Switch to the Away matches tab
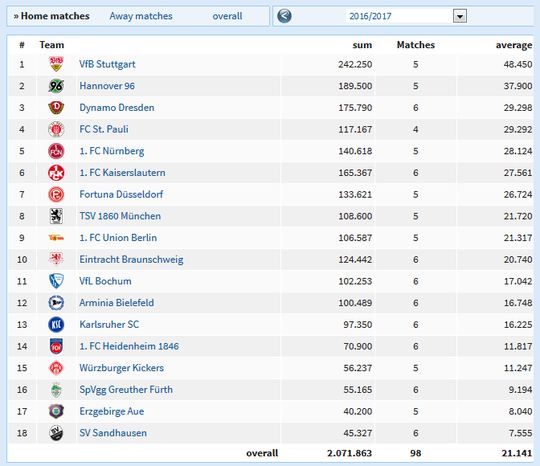The image size is (540, 466). pos(141,16)
